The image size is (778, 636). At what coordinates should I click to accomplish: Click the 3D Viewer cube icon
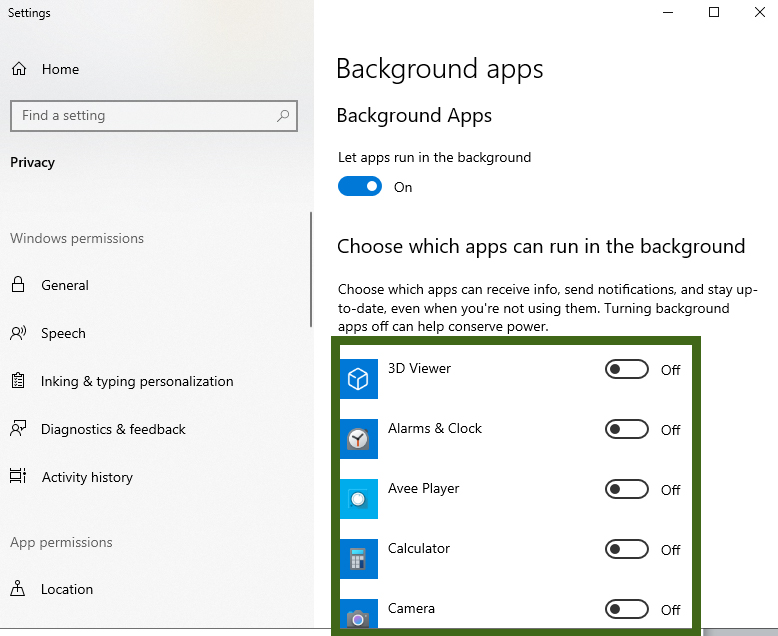click(358, 379)
